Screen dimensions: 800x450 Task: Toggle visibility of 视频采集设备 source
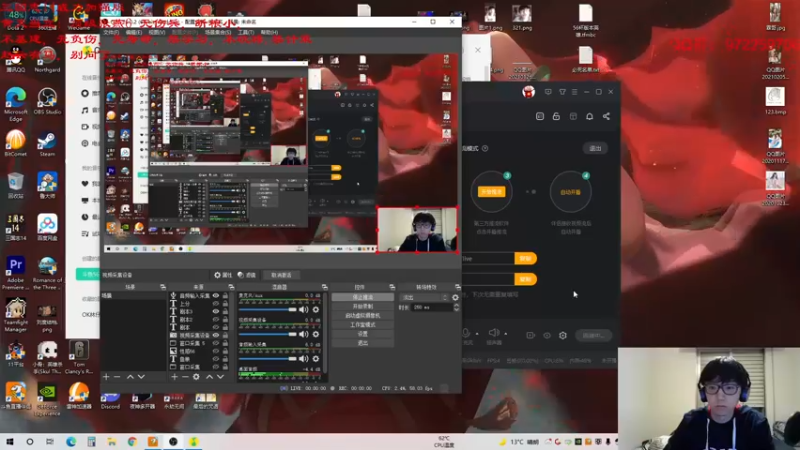click(x=216, y=335)
